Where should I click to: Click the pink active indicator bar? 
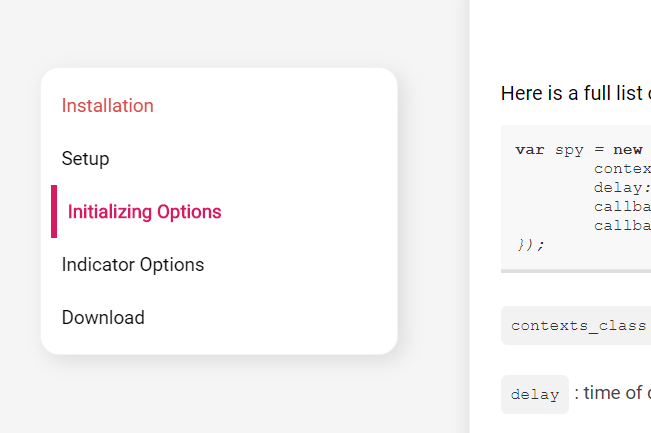click(54, 212)
